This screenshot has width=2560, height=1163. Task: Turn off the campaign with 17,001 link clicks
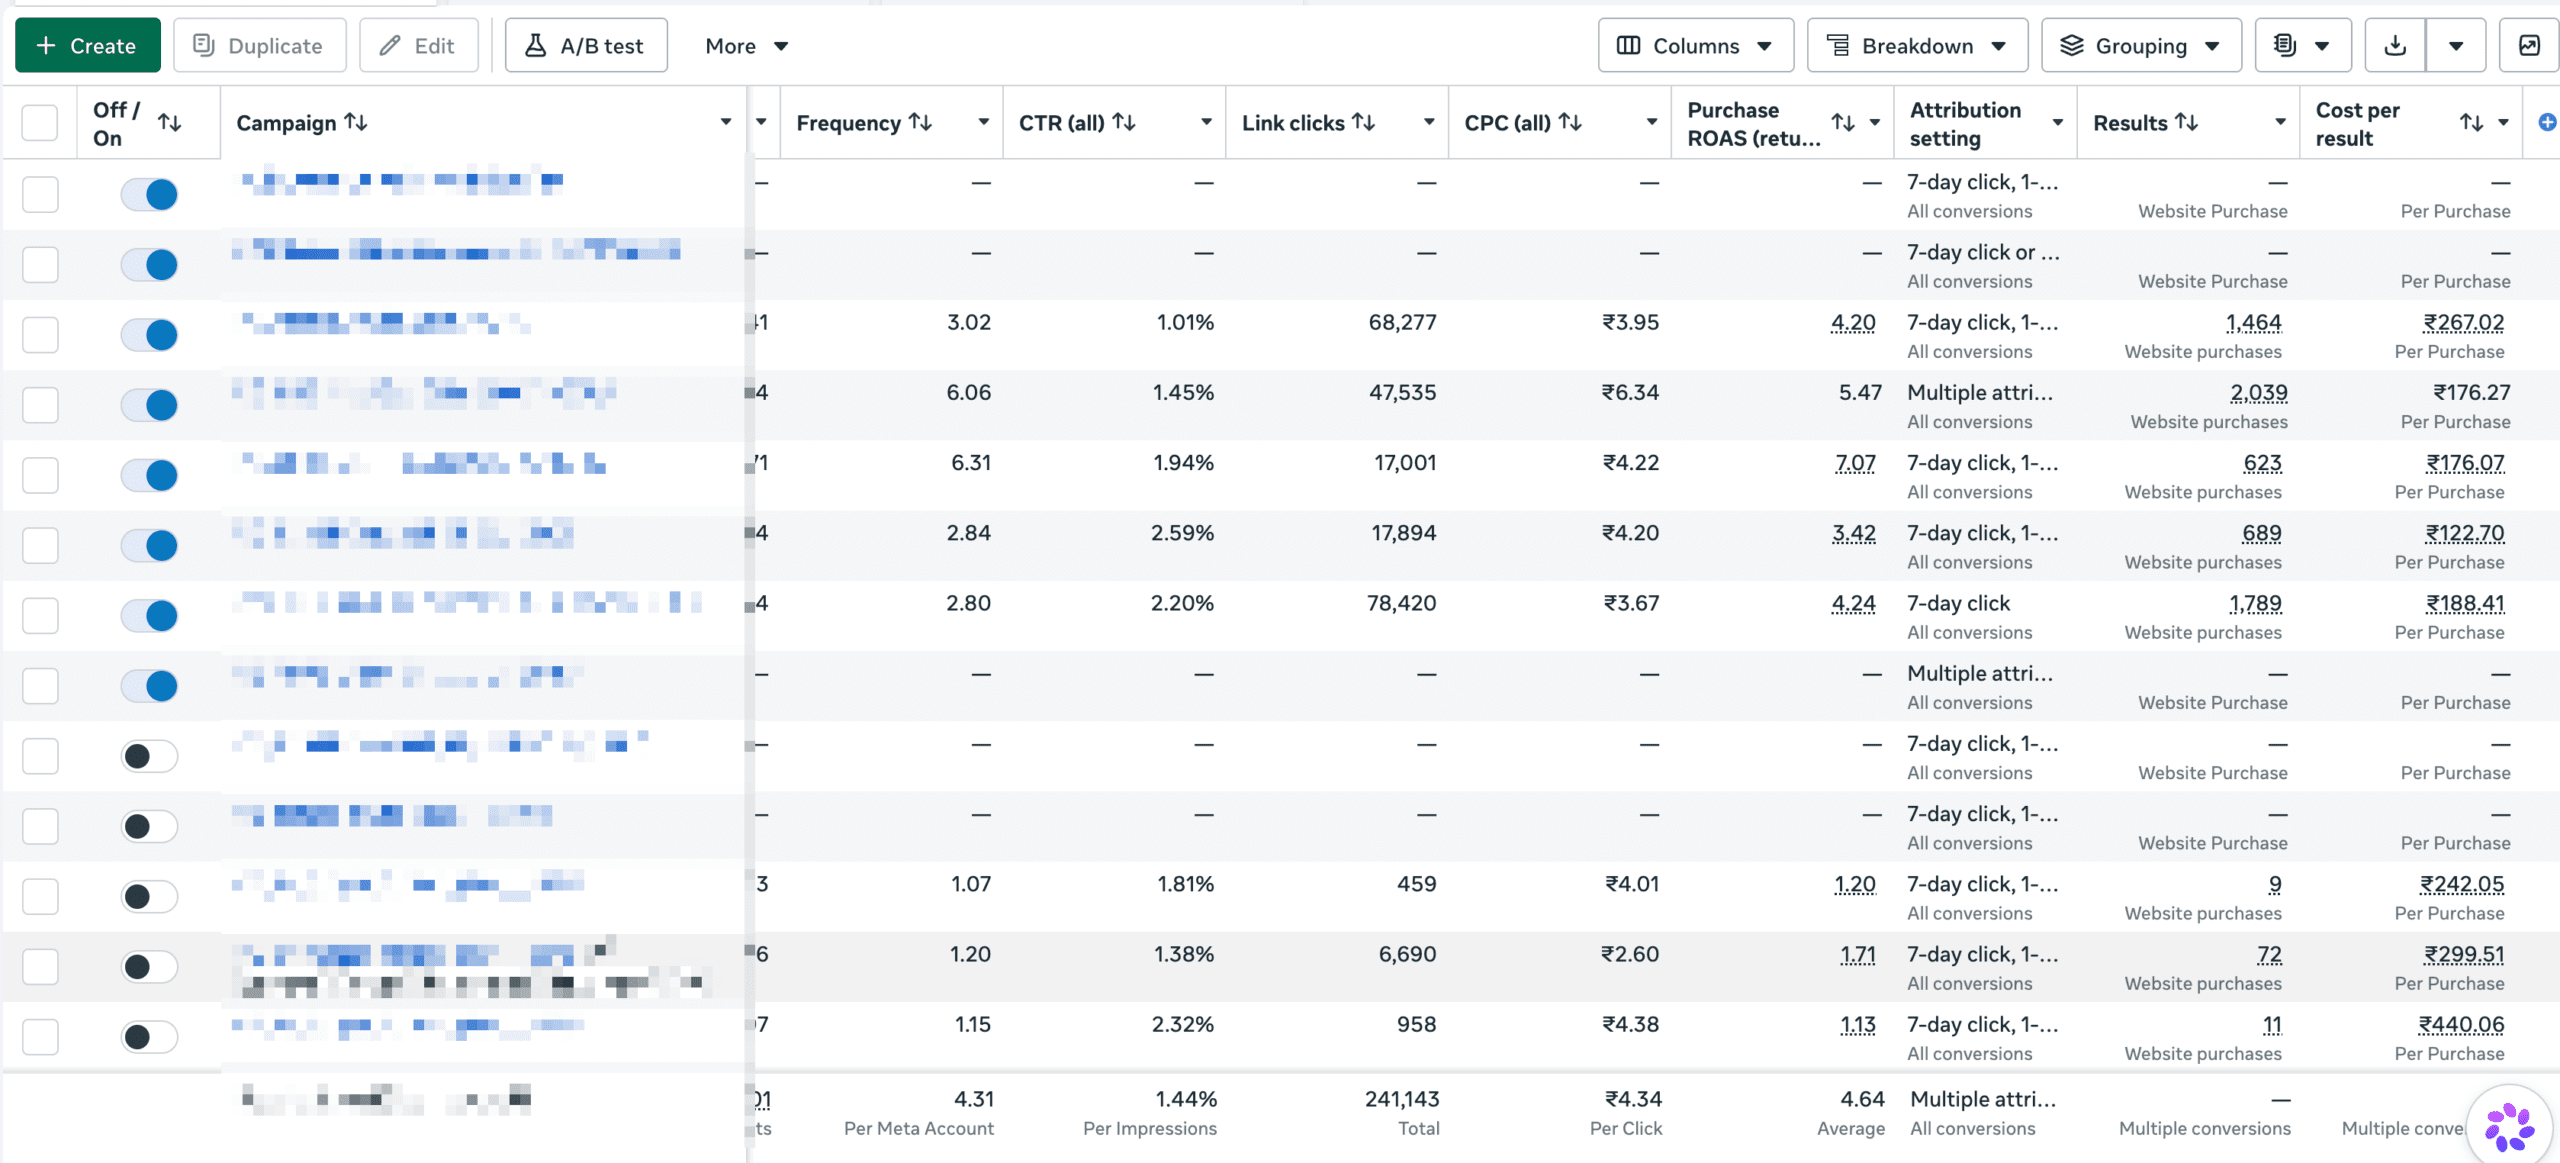149,475
